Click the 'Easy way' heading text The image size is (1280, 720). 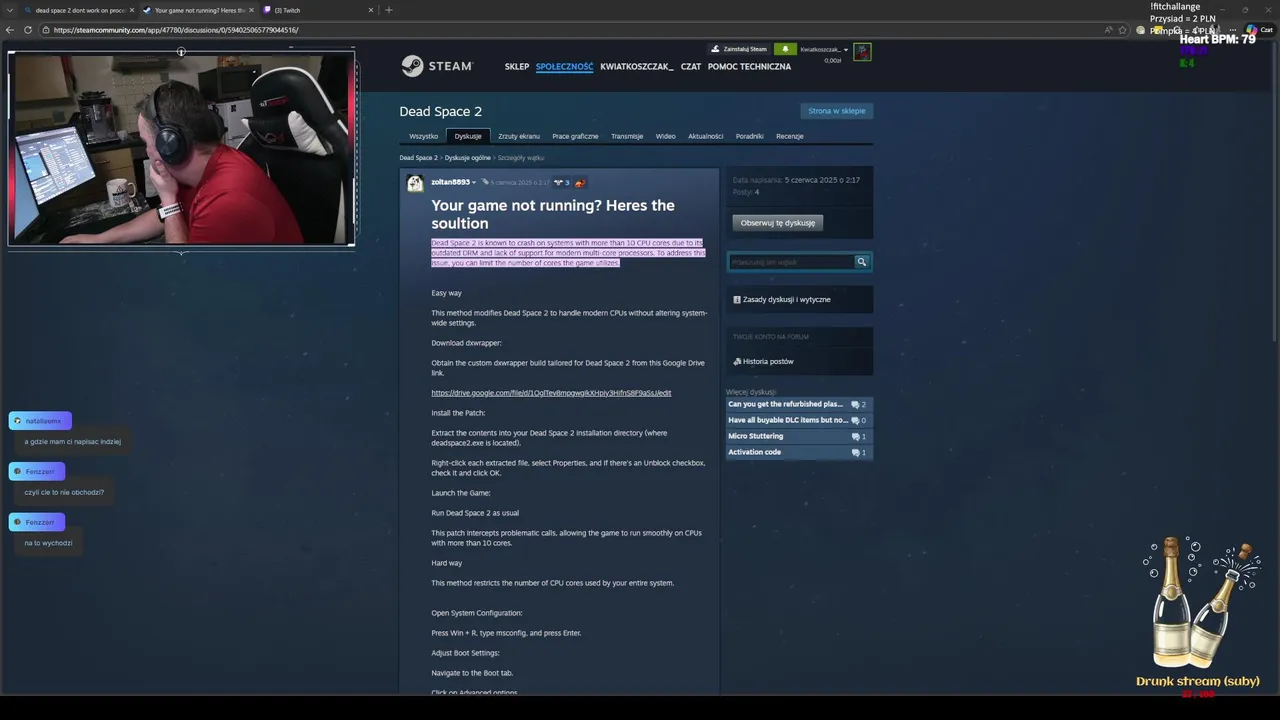click(x=446, y=293)
